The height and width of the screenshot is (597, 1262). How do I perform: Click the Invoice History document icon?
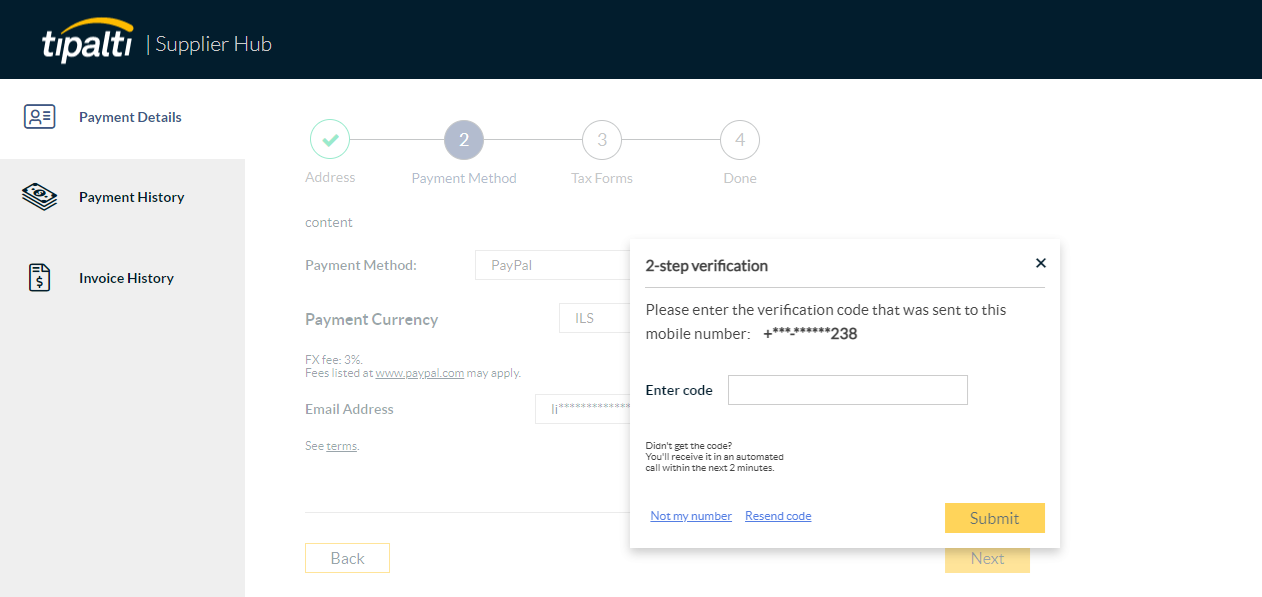(39, 278)
